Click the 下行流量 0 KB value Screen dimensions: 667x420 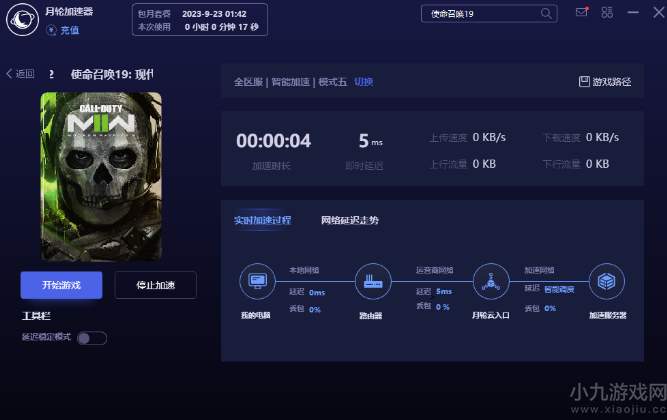coord(597,164)
